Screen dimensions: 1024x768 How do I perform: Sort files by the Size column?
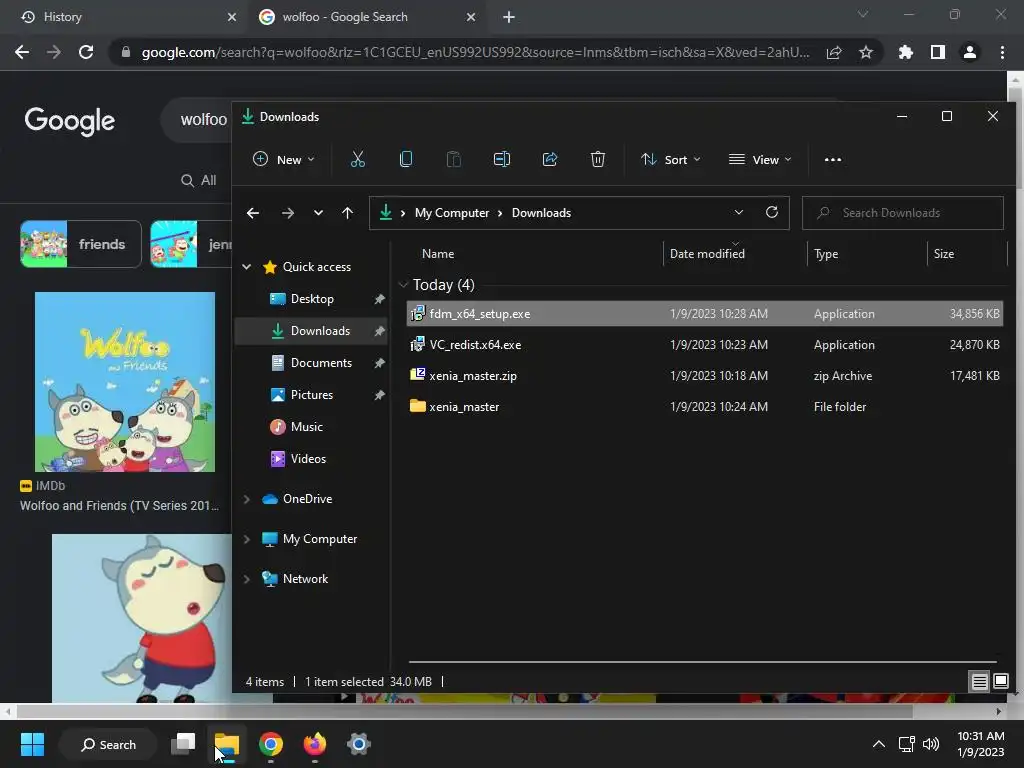pos(944,253)
